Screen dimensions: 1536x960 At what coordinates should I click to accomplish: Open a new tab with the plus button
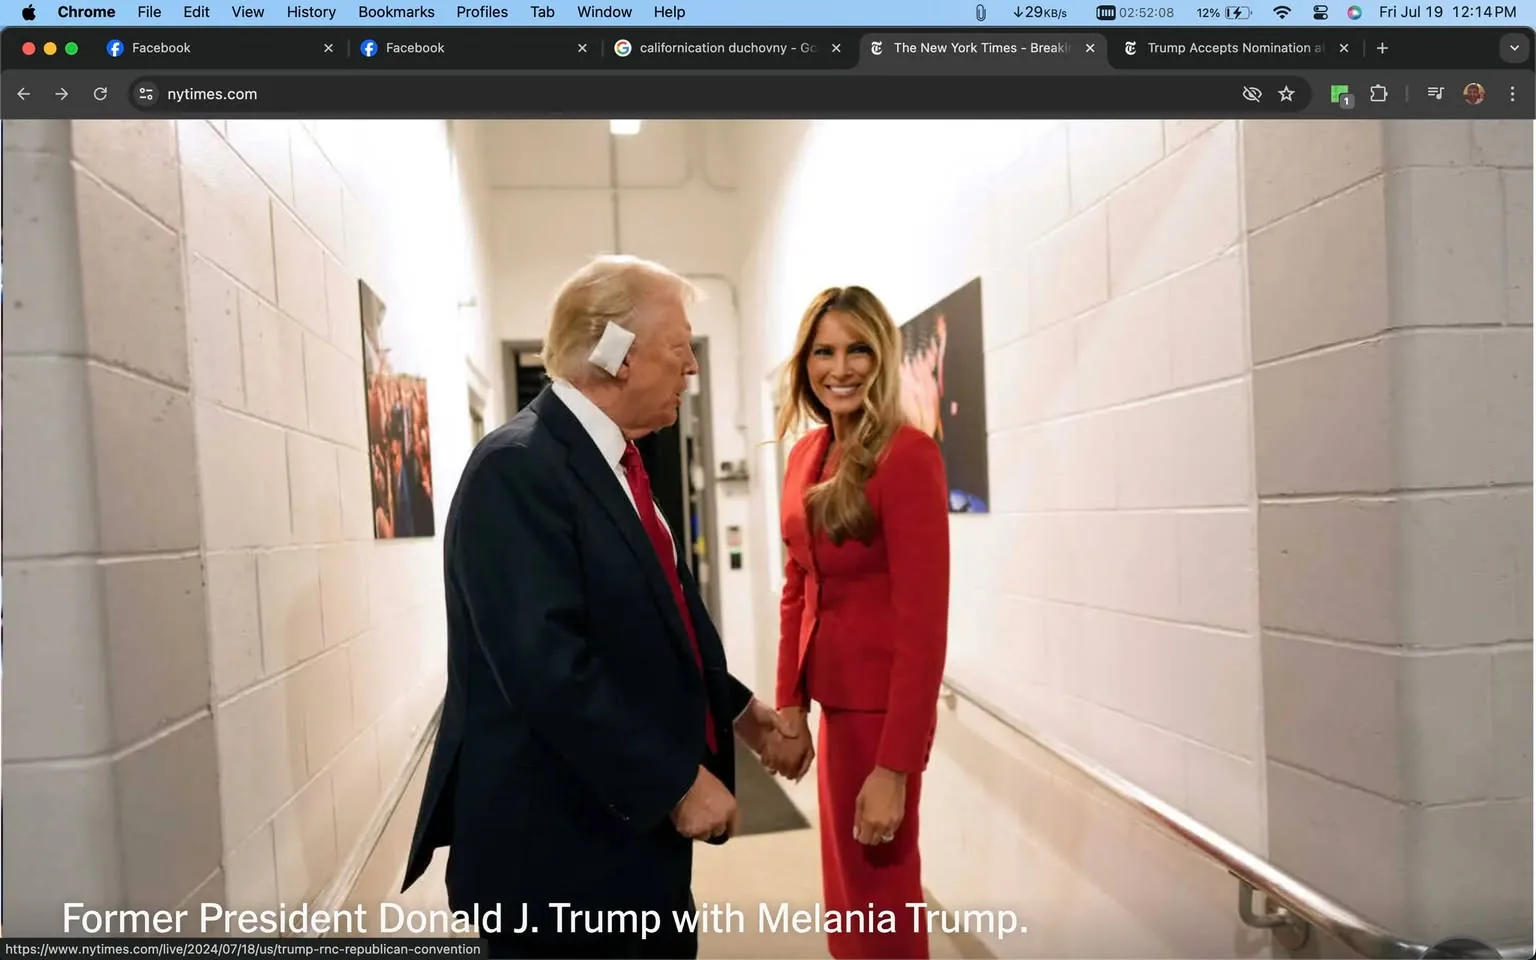1382,47
